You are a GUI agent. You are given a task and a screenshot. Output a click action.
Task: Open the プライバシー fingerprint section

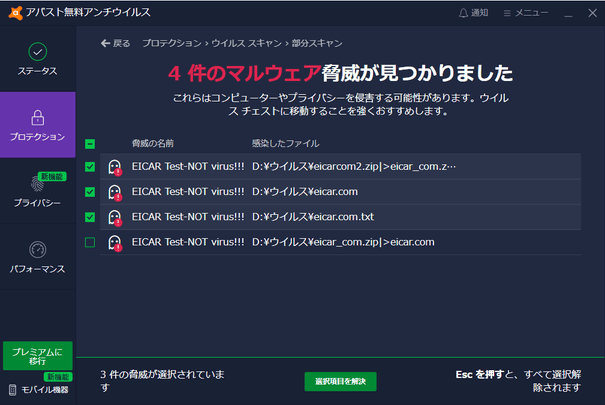[x=37, y=191]
